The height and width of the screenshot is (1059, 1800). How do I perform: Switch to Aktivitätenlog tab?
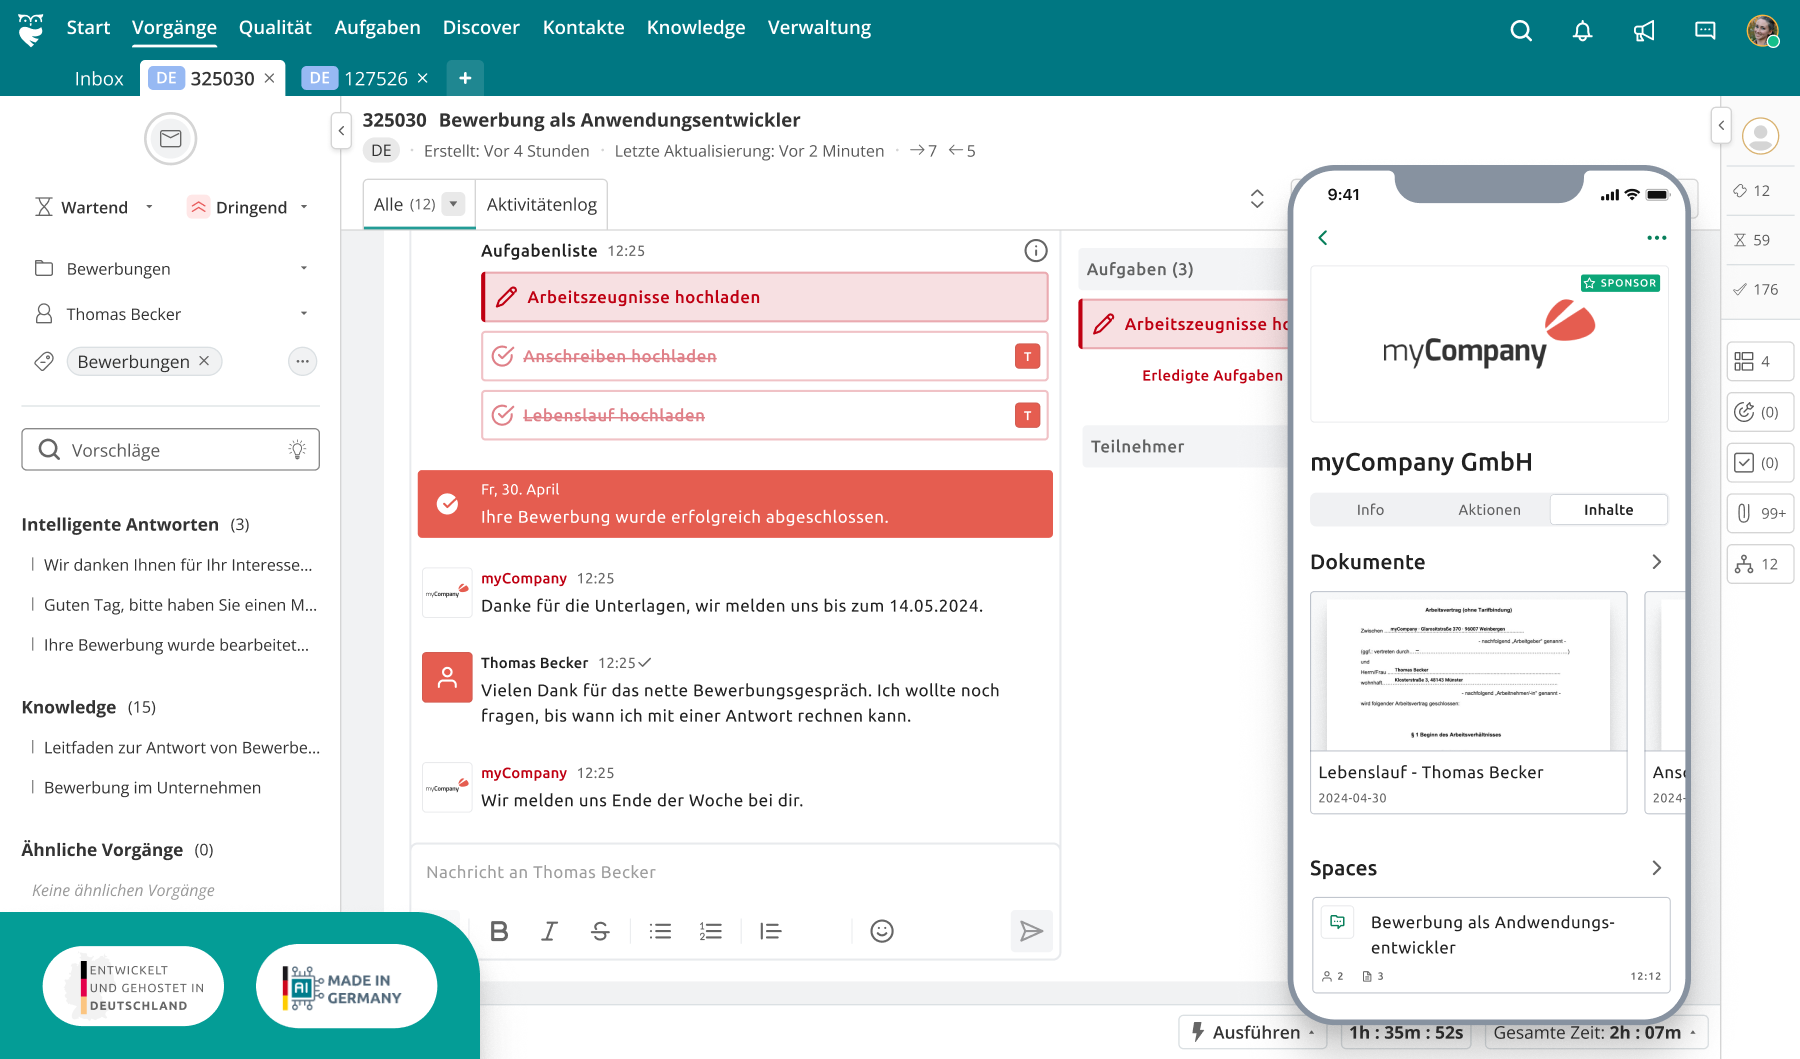click(x=541, y=204)
